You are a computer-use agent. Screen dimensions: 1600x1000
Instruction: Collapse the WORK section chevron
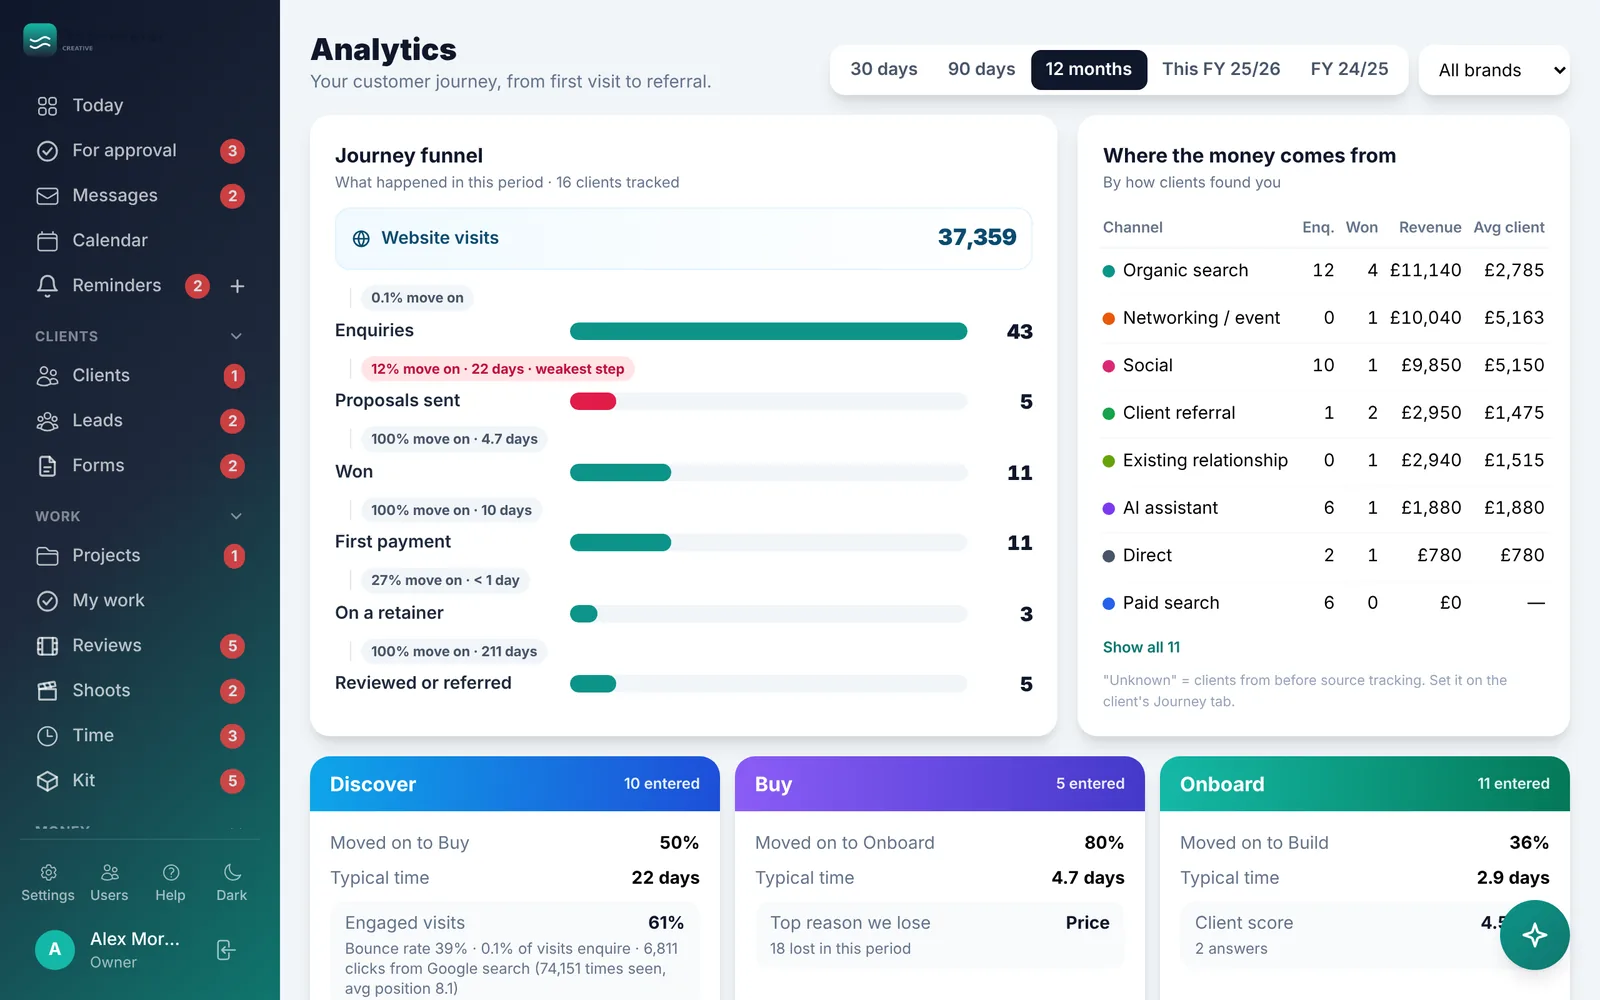(x=236, y=516)
